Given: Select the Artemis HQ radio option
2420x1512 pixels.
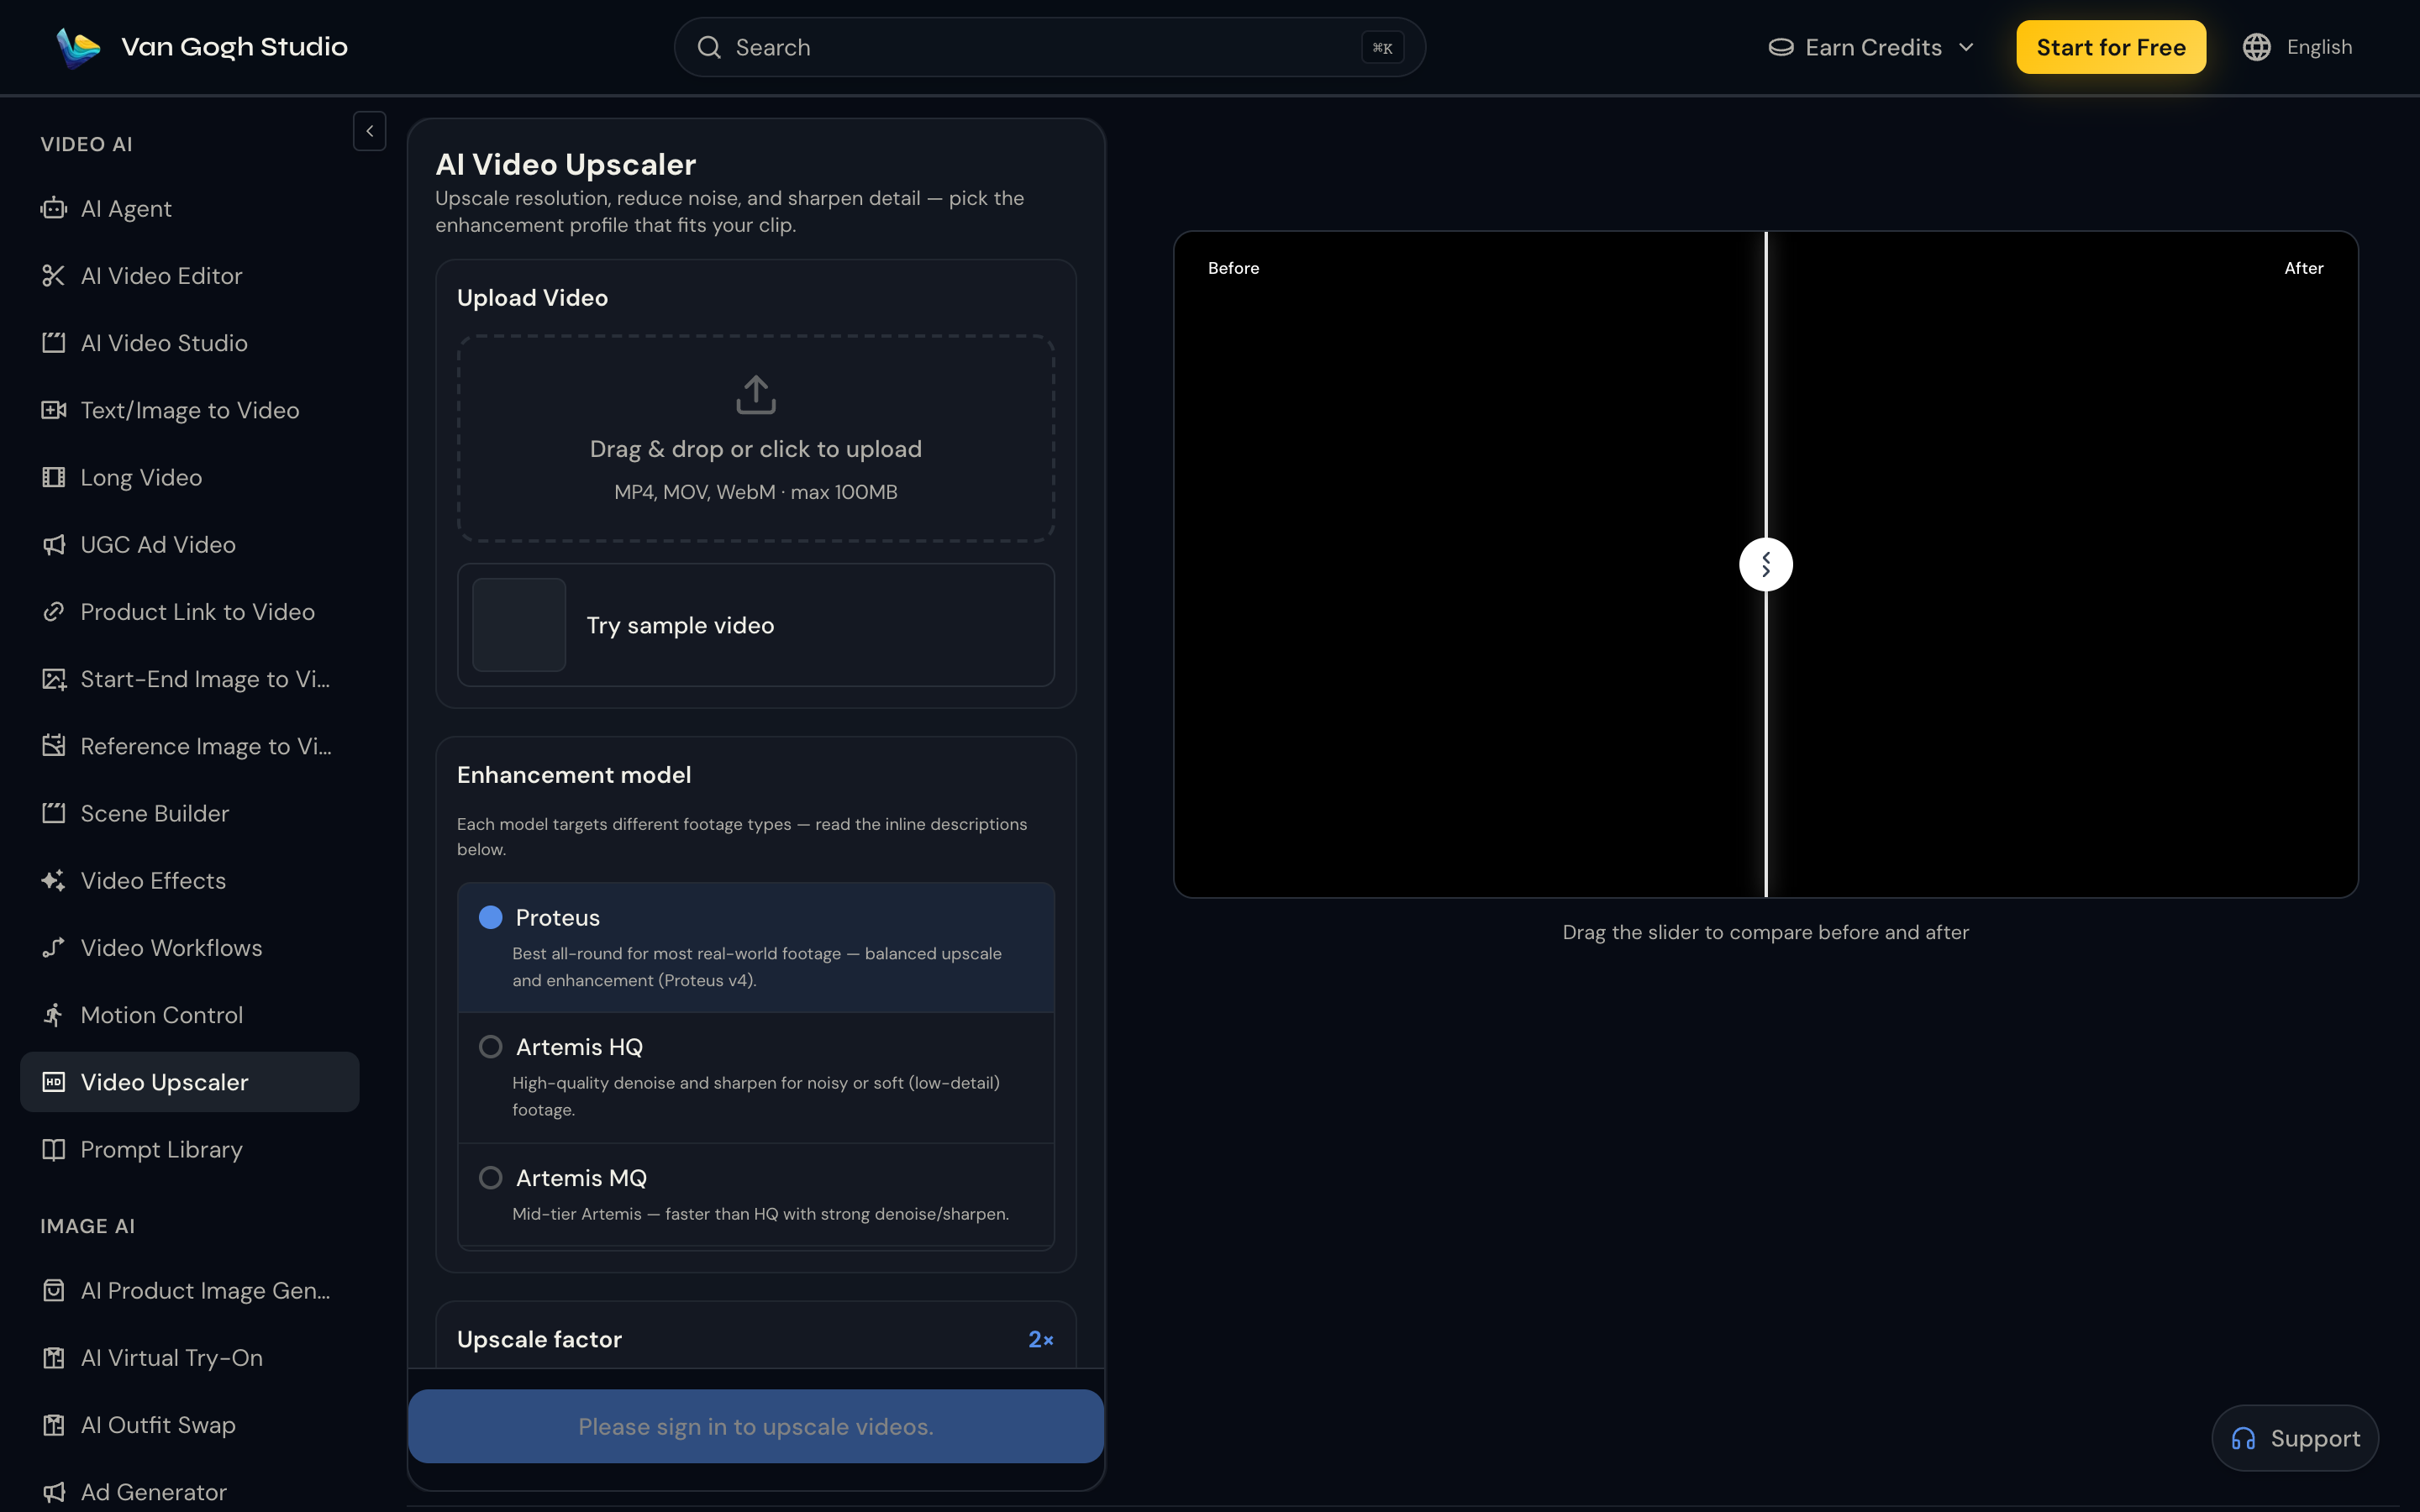Looking at the screenshot, I should tap(490, 1047).
